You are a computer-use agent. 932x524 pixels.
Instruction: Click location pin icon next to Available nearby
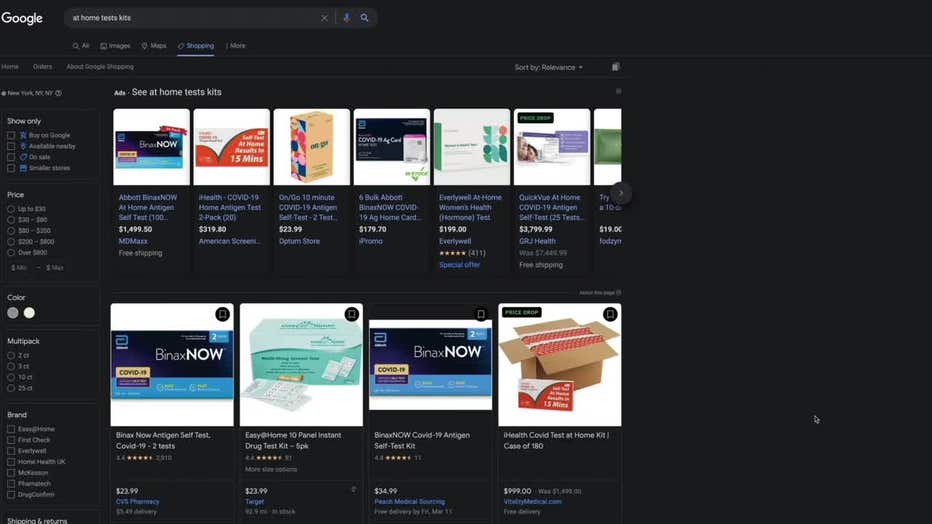(x=23, y=146)
